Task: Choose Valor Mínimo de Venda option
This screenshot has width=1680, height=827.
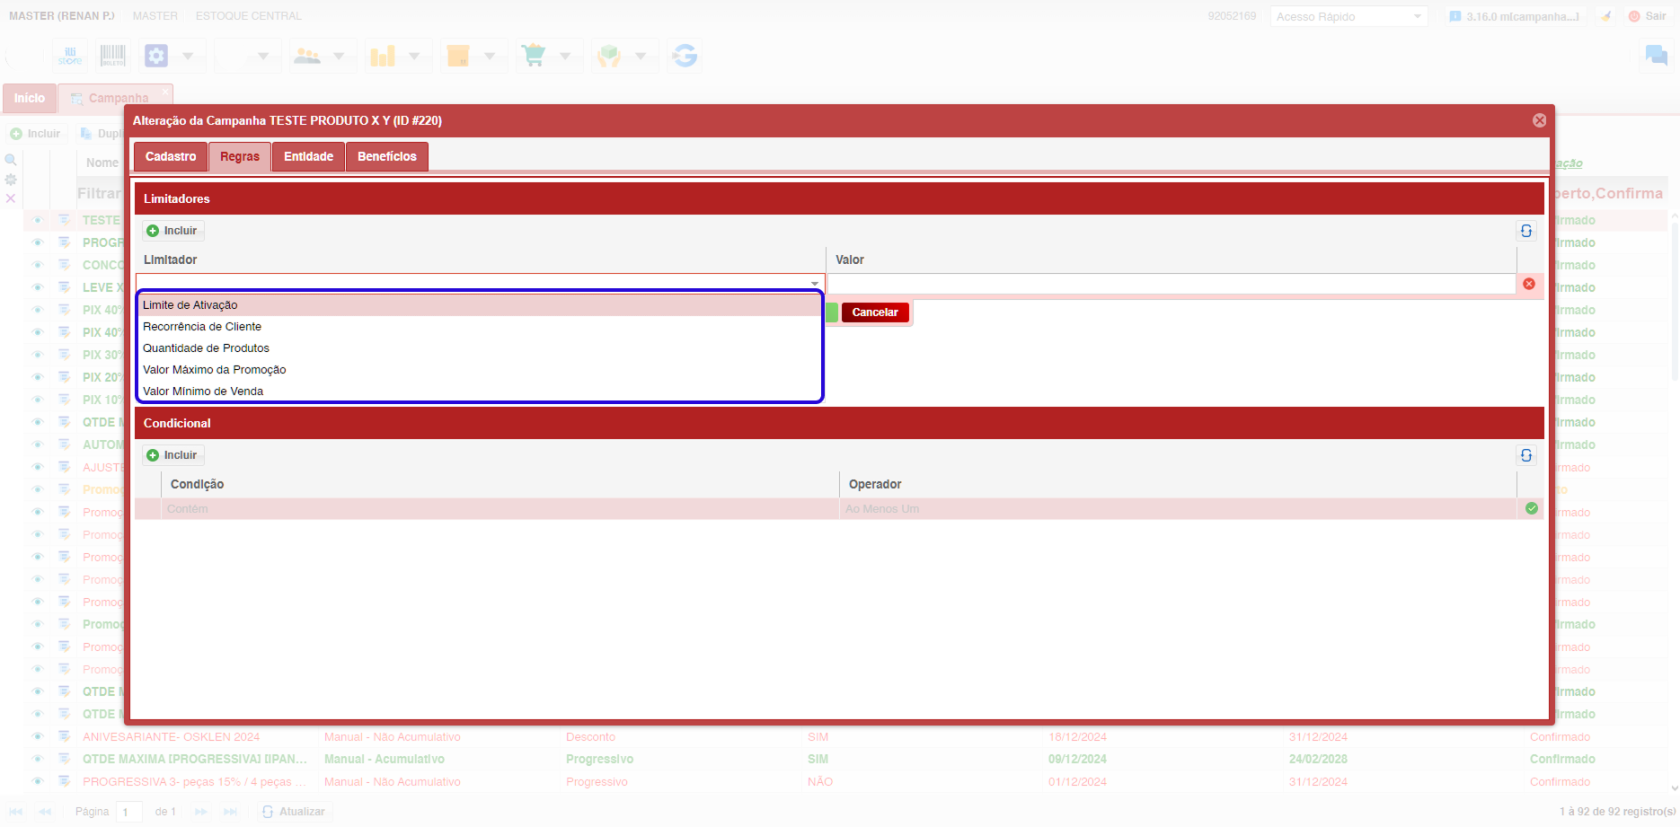Action: (203, 391)
